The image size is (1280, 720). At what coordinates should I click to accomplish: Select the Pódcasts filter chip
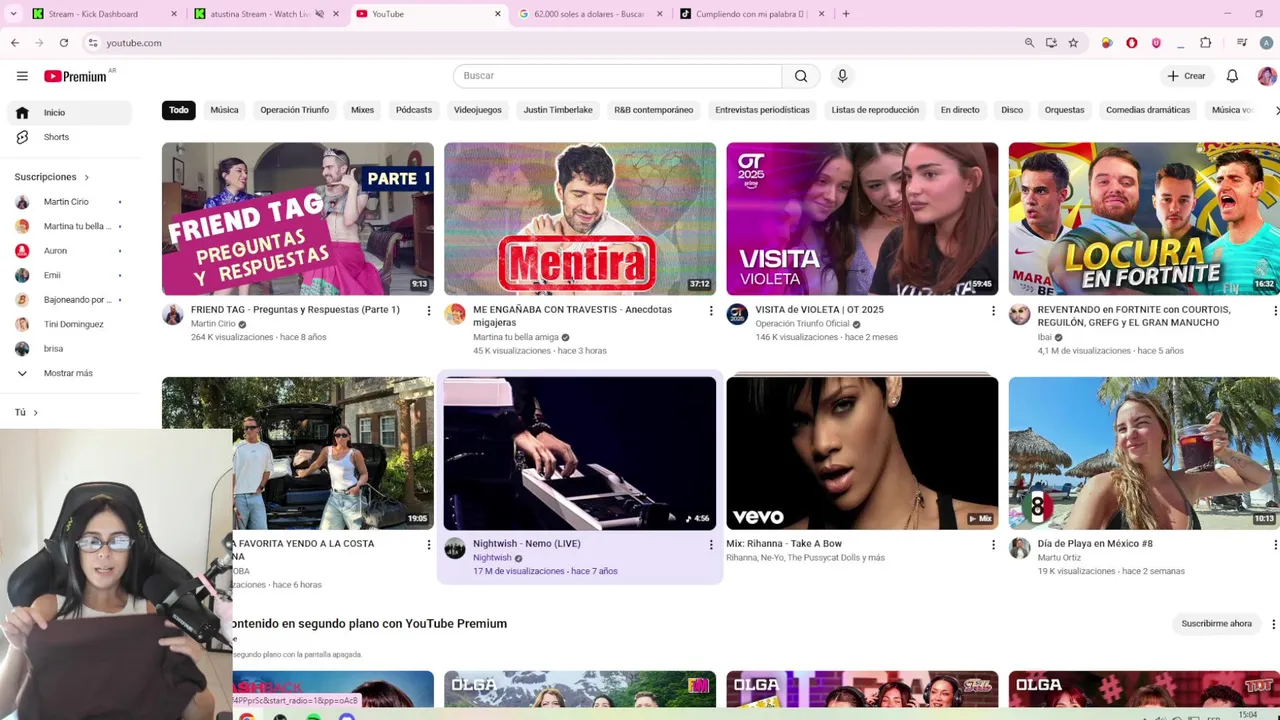pos(413,110)
